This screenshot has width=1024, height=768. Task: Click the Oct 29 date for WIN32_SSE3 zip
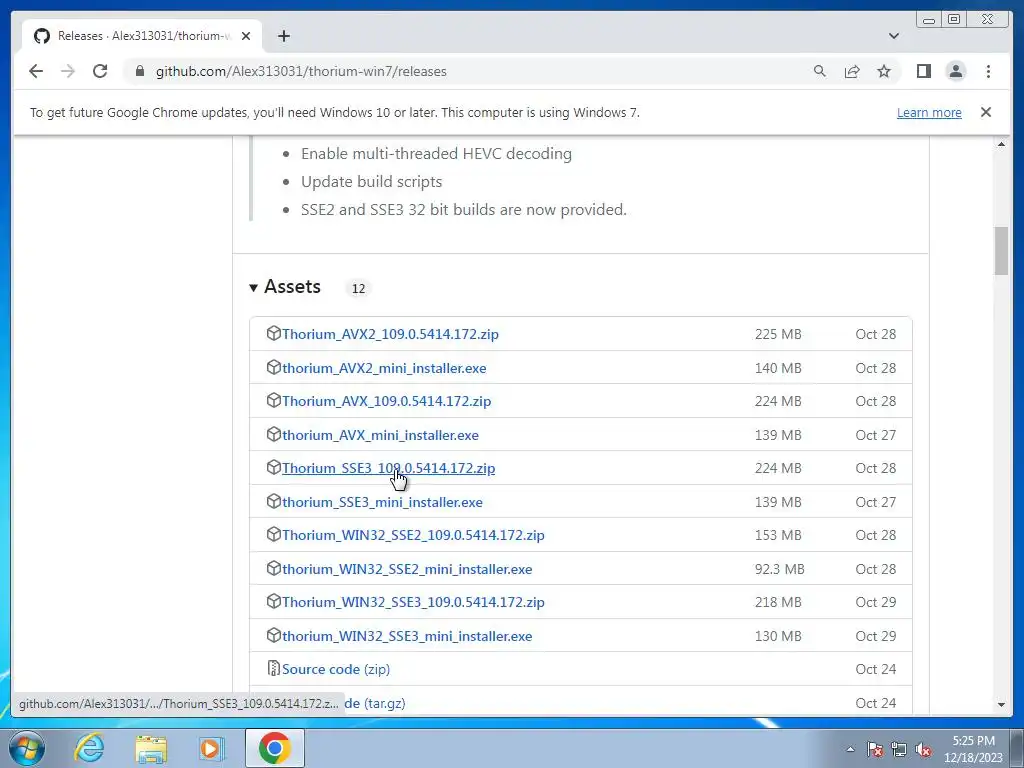tap(876, 602)
